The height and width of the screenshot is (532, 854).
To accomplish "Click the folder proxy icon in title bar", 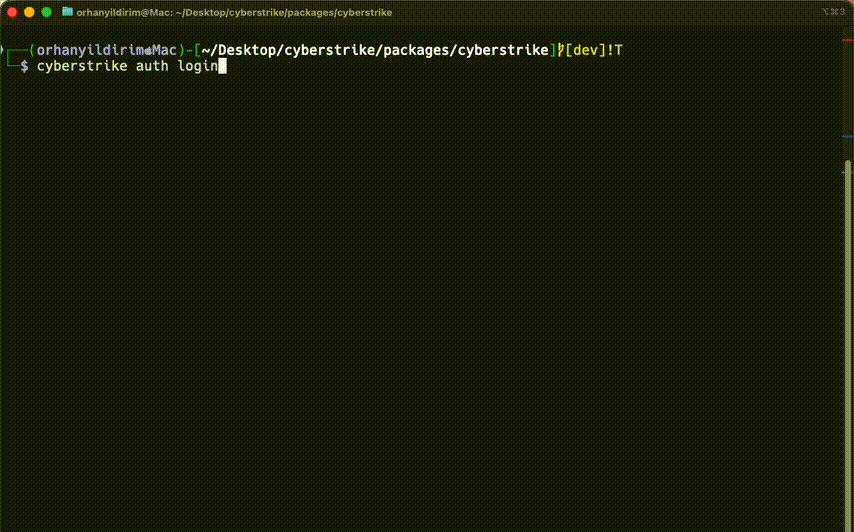I will pyautogui.click(x=68, y=12).
